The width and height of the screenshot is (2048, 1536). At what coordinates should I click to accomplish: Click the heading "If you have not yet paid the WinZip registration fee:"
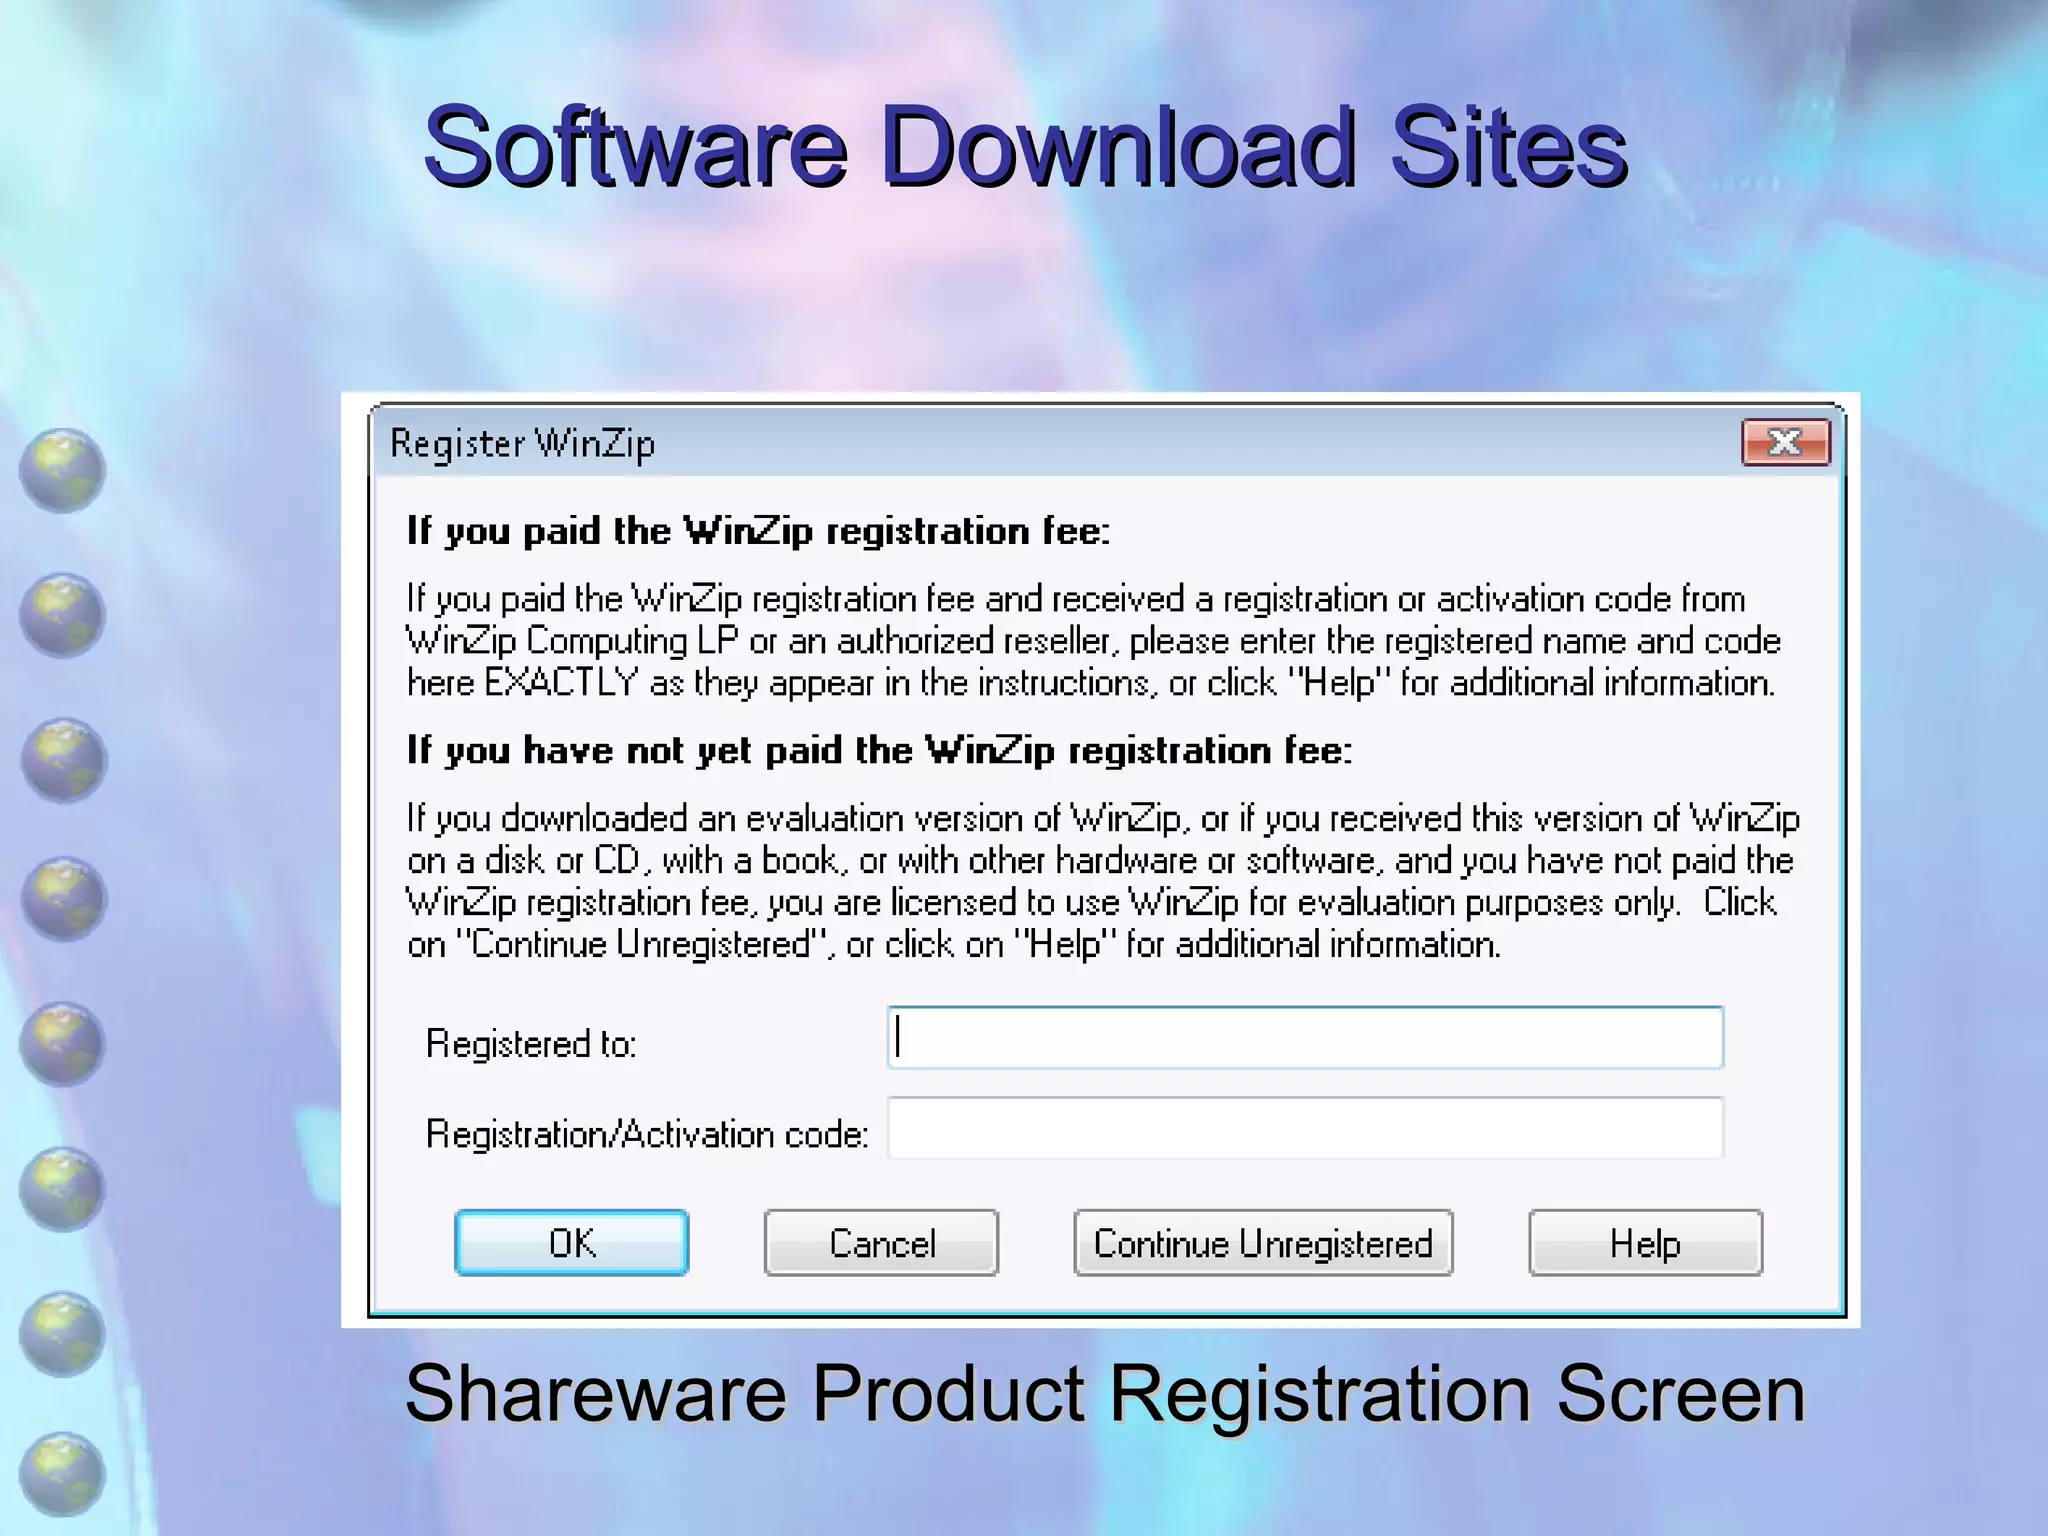879,750
